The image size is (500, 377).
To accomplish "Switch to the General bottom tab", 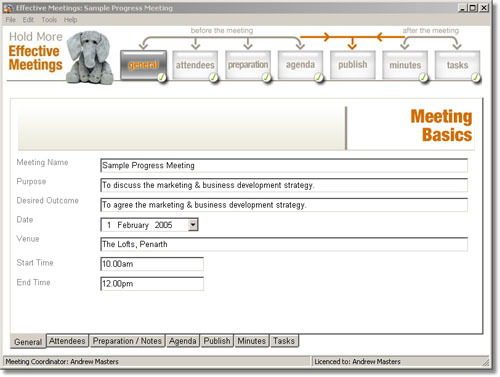I will [x=28, y=342].
